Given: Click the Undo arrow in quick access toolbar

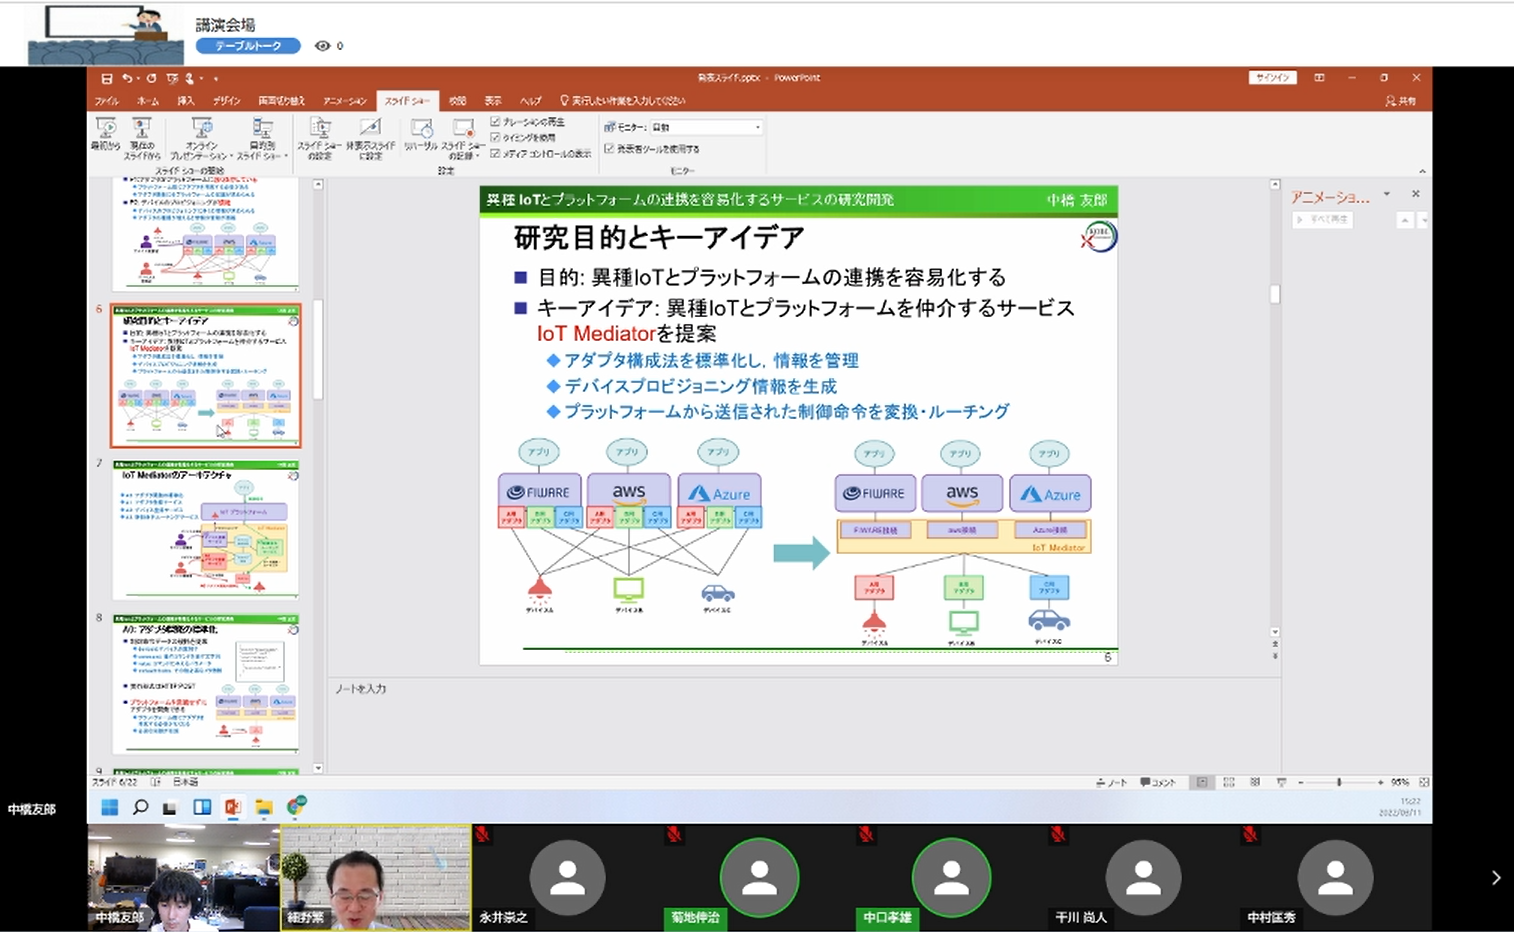Looking at the screenshot, I should 127,78.
